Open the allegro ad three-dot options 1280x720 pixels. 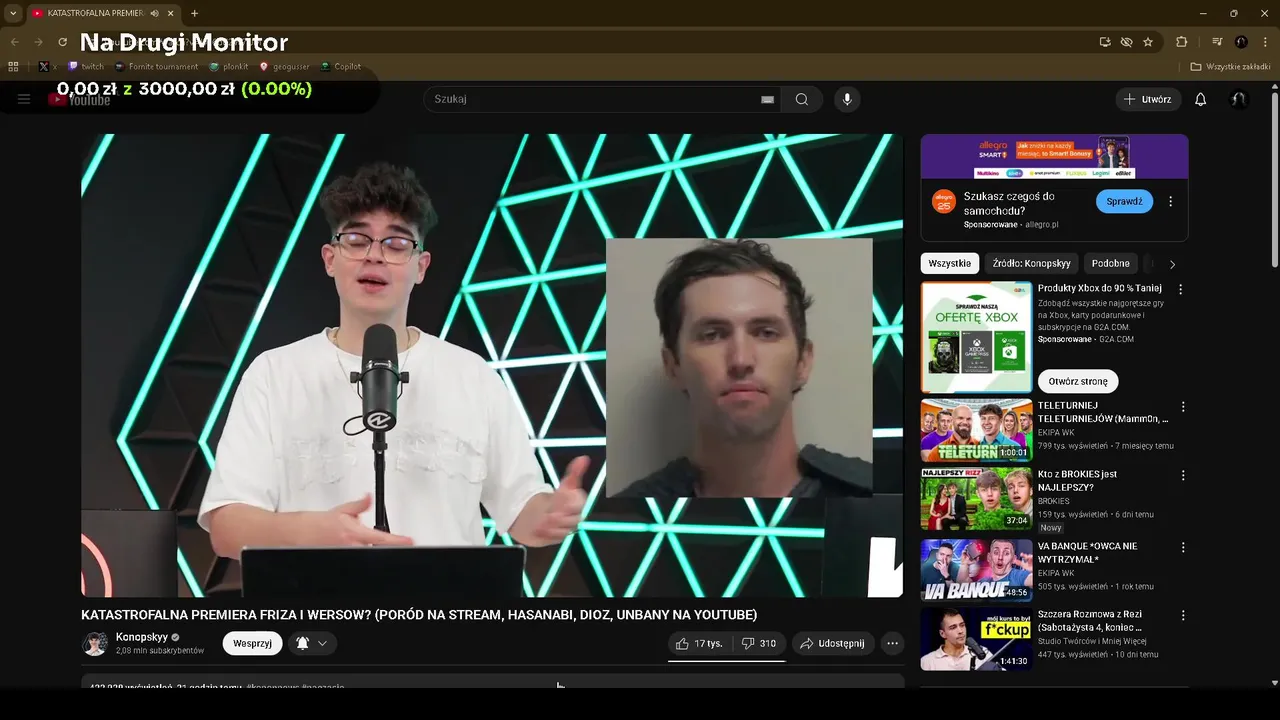click(1170, 201)
